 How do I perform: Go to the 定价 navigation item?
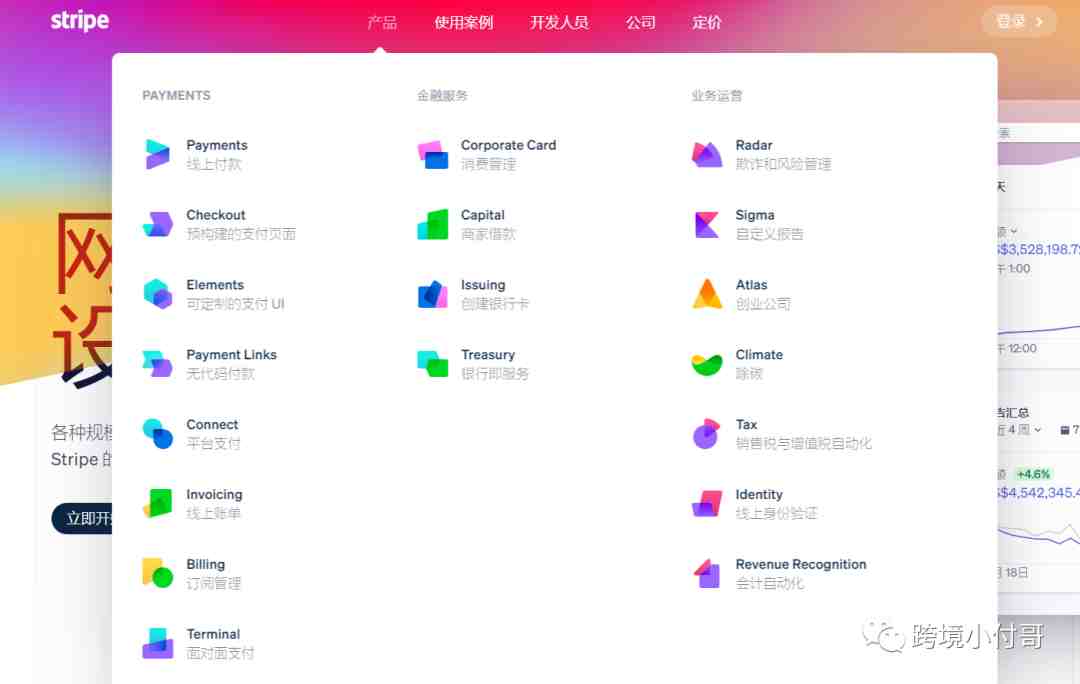click(707, 23)
